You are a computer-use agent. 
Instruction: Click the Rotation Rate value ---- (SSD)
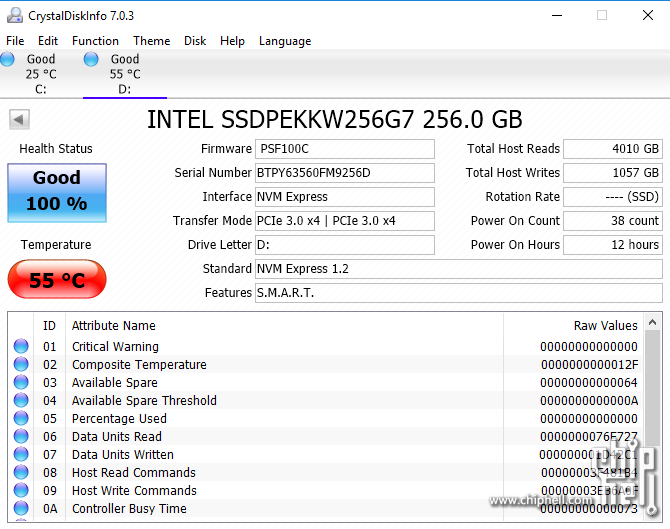point(613,197)
